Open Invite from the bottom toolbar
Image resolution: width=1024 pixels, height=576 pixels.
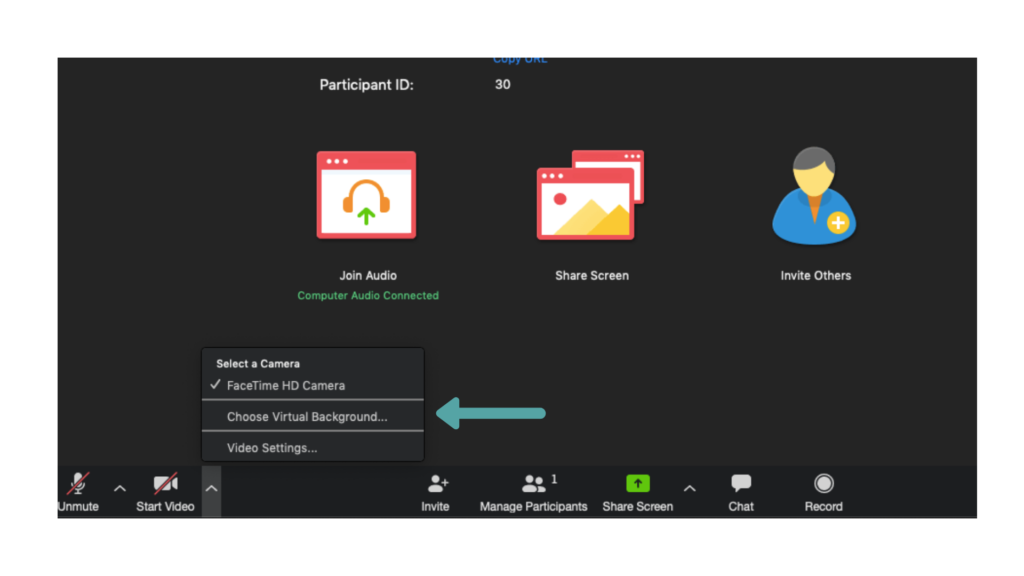[x=436, y=493]
